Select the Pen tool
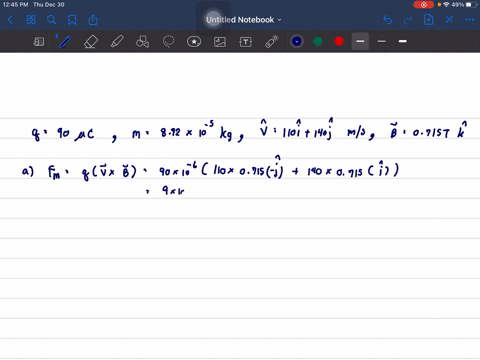This screenshot has width=480, height=360. (x=65, y=42)
